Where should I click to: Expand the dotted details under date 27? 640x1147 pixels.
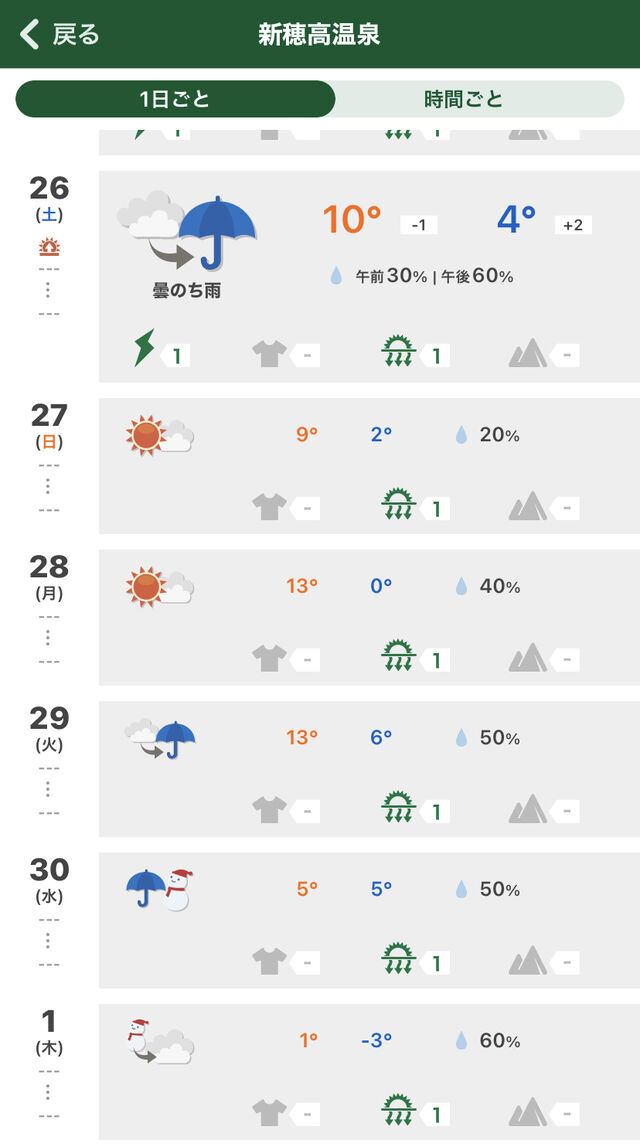tap(48, 486)
